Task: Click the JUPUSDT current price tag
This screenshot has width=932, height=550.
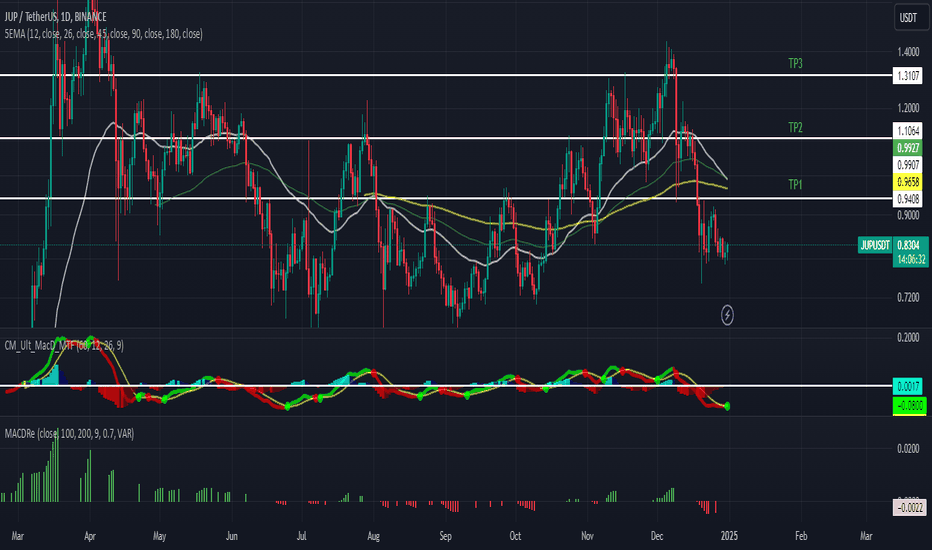Action: [x=875, y=245]
